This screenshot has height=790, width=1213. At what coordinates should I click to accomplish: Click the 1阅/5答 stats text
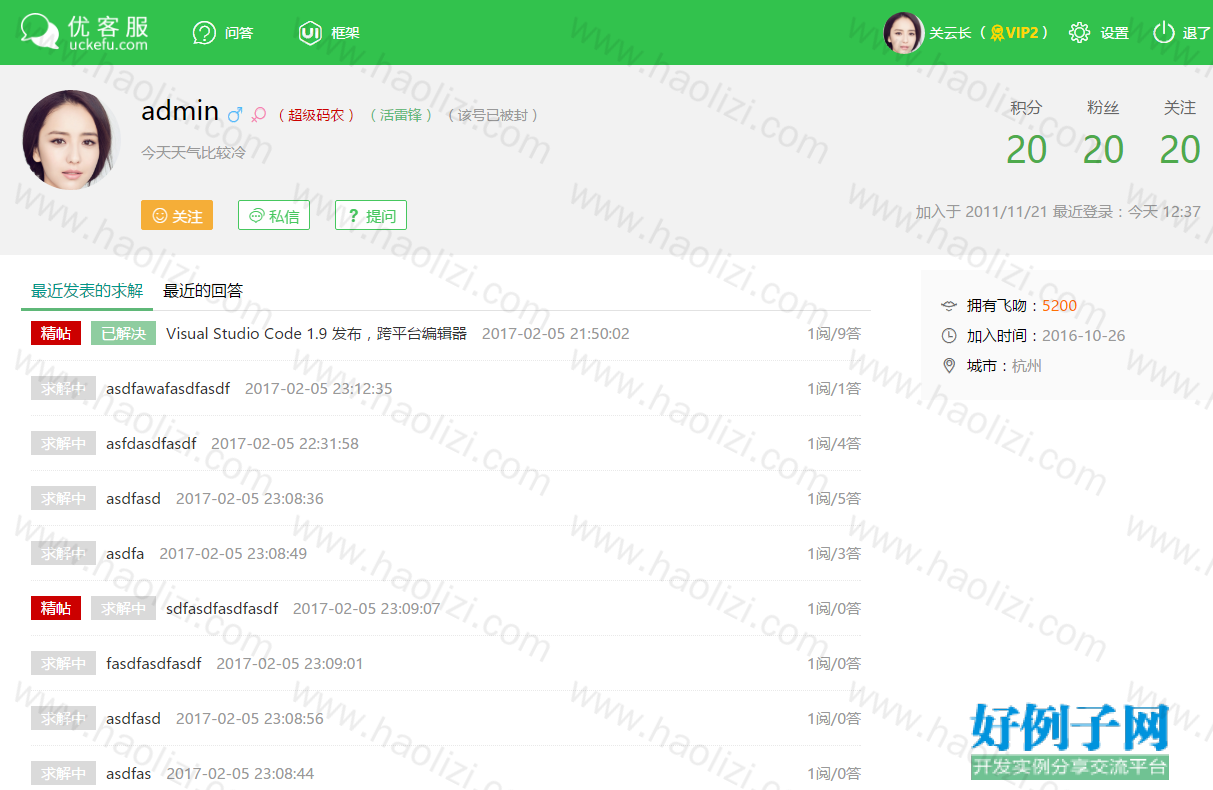pyautogui.click(x=834, y=498)
